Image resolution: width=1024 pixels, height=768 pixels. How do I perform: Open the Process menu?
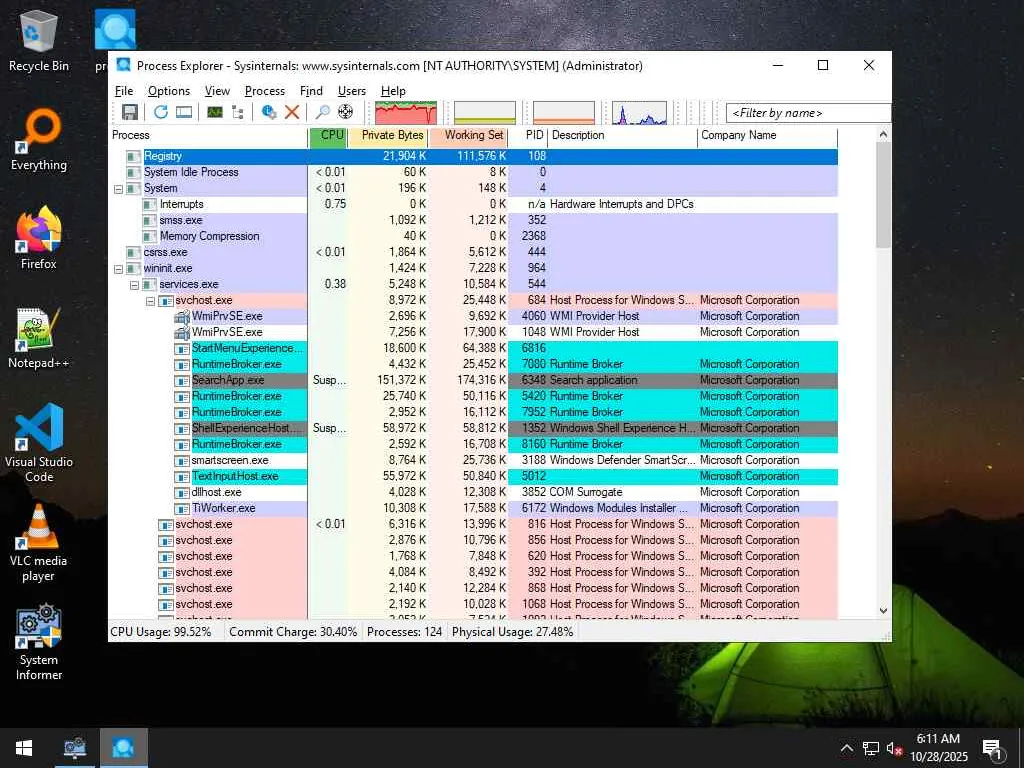click(264, 91)
